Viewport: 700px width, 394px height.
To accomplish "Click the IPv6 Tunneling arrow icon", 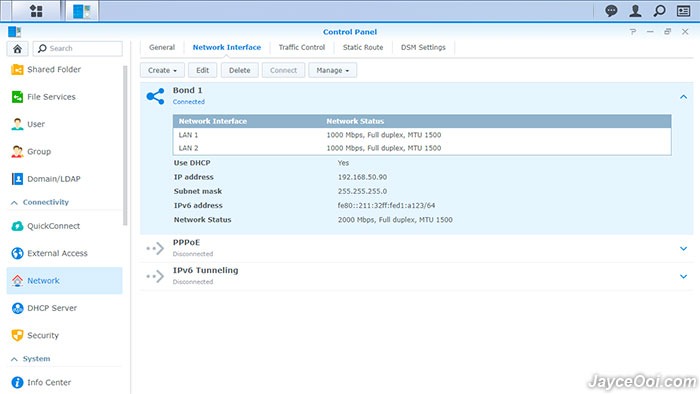I will click(x=155, y=276).
